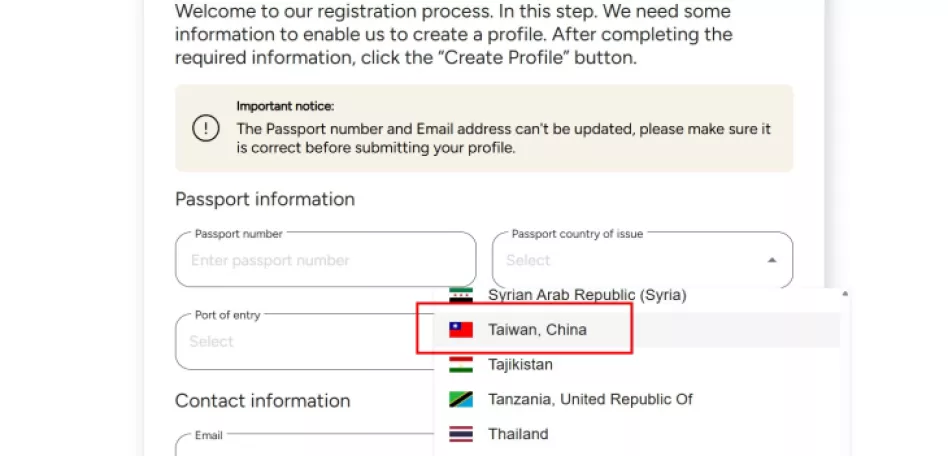Select Tanzania, United Republic Of
948x456 pixels.
[x=637, y=399]
